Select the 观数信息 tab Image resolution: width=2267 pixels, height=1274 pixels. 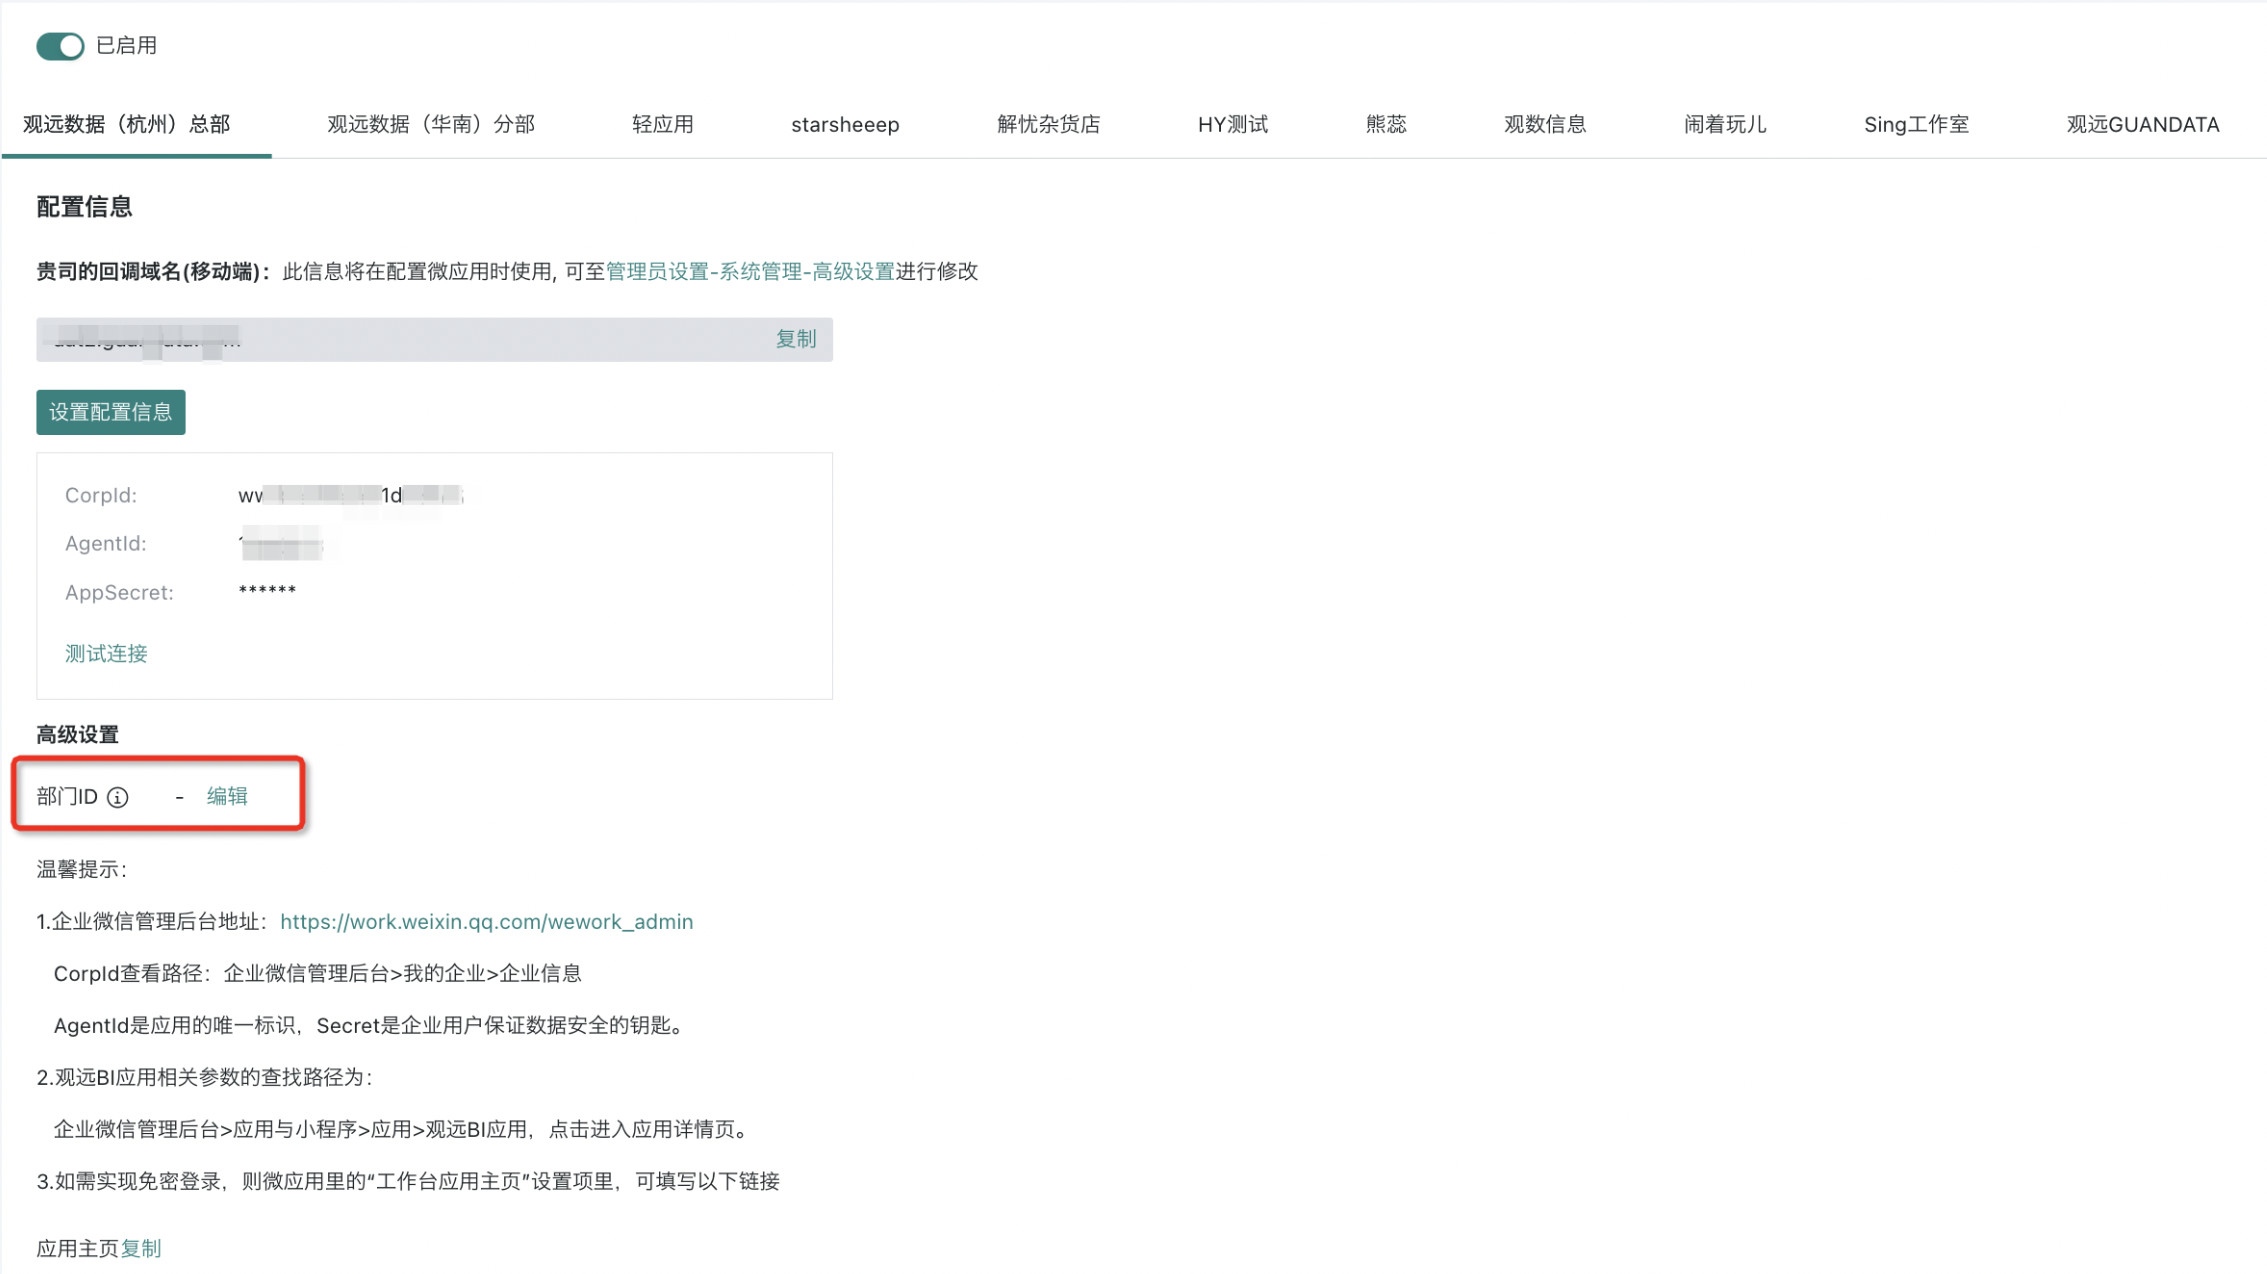(x=1544, y=124)
